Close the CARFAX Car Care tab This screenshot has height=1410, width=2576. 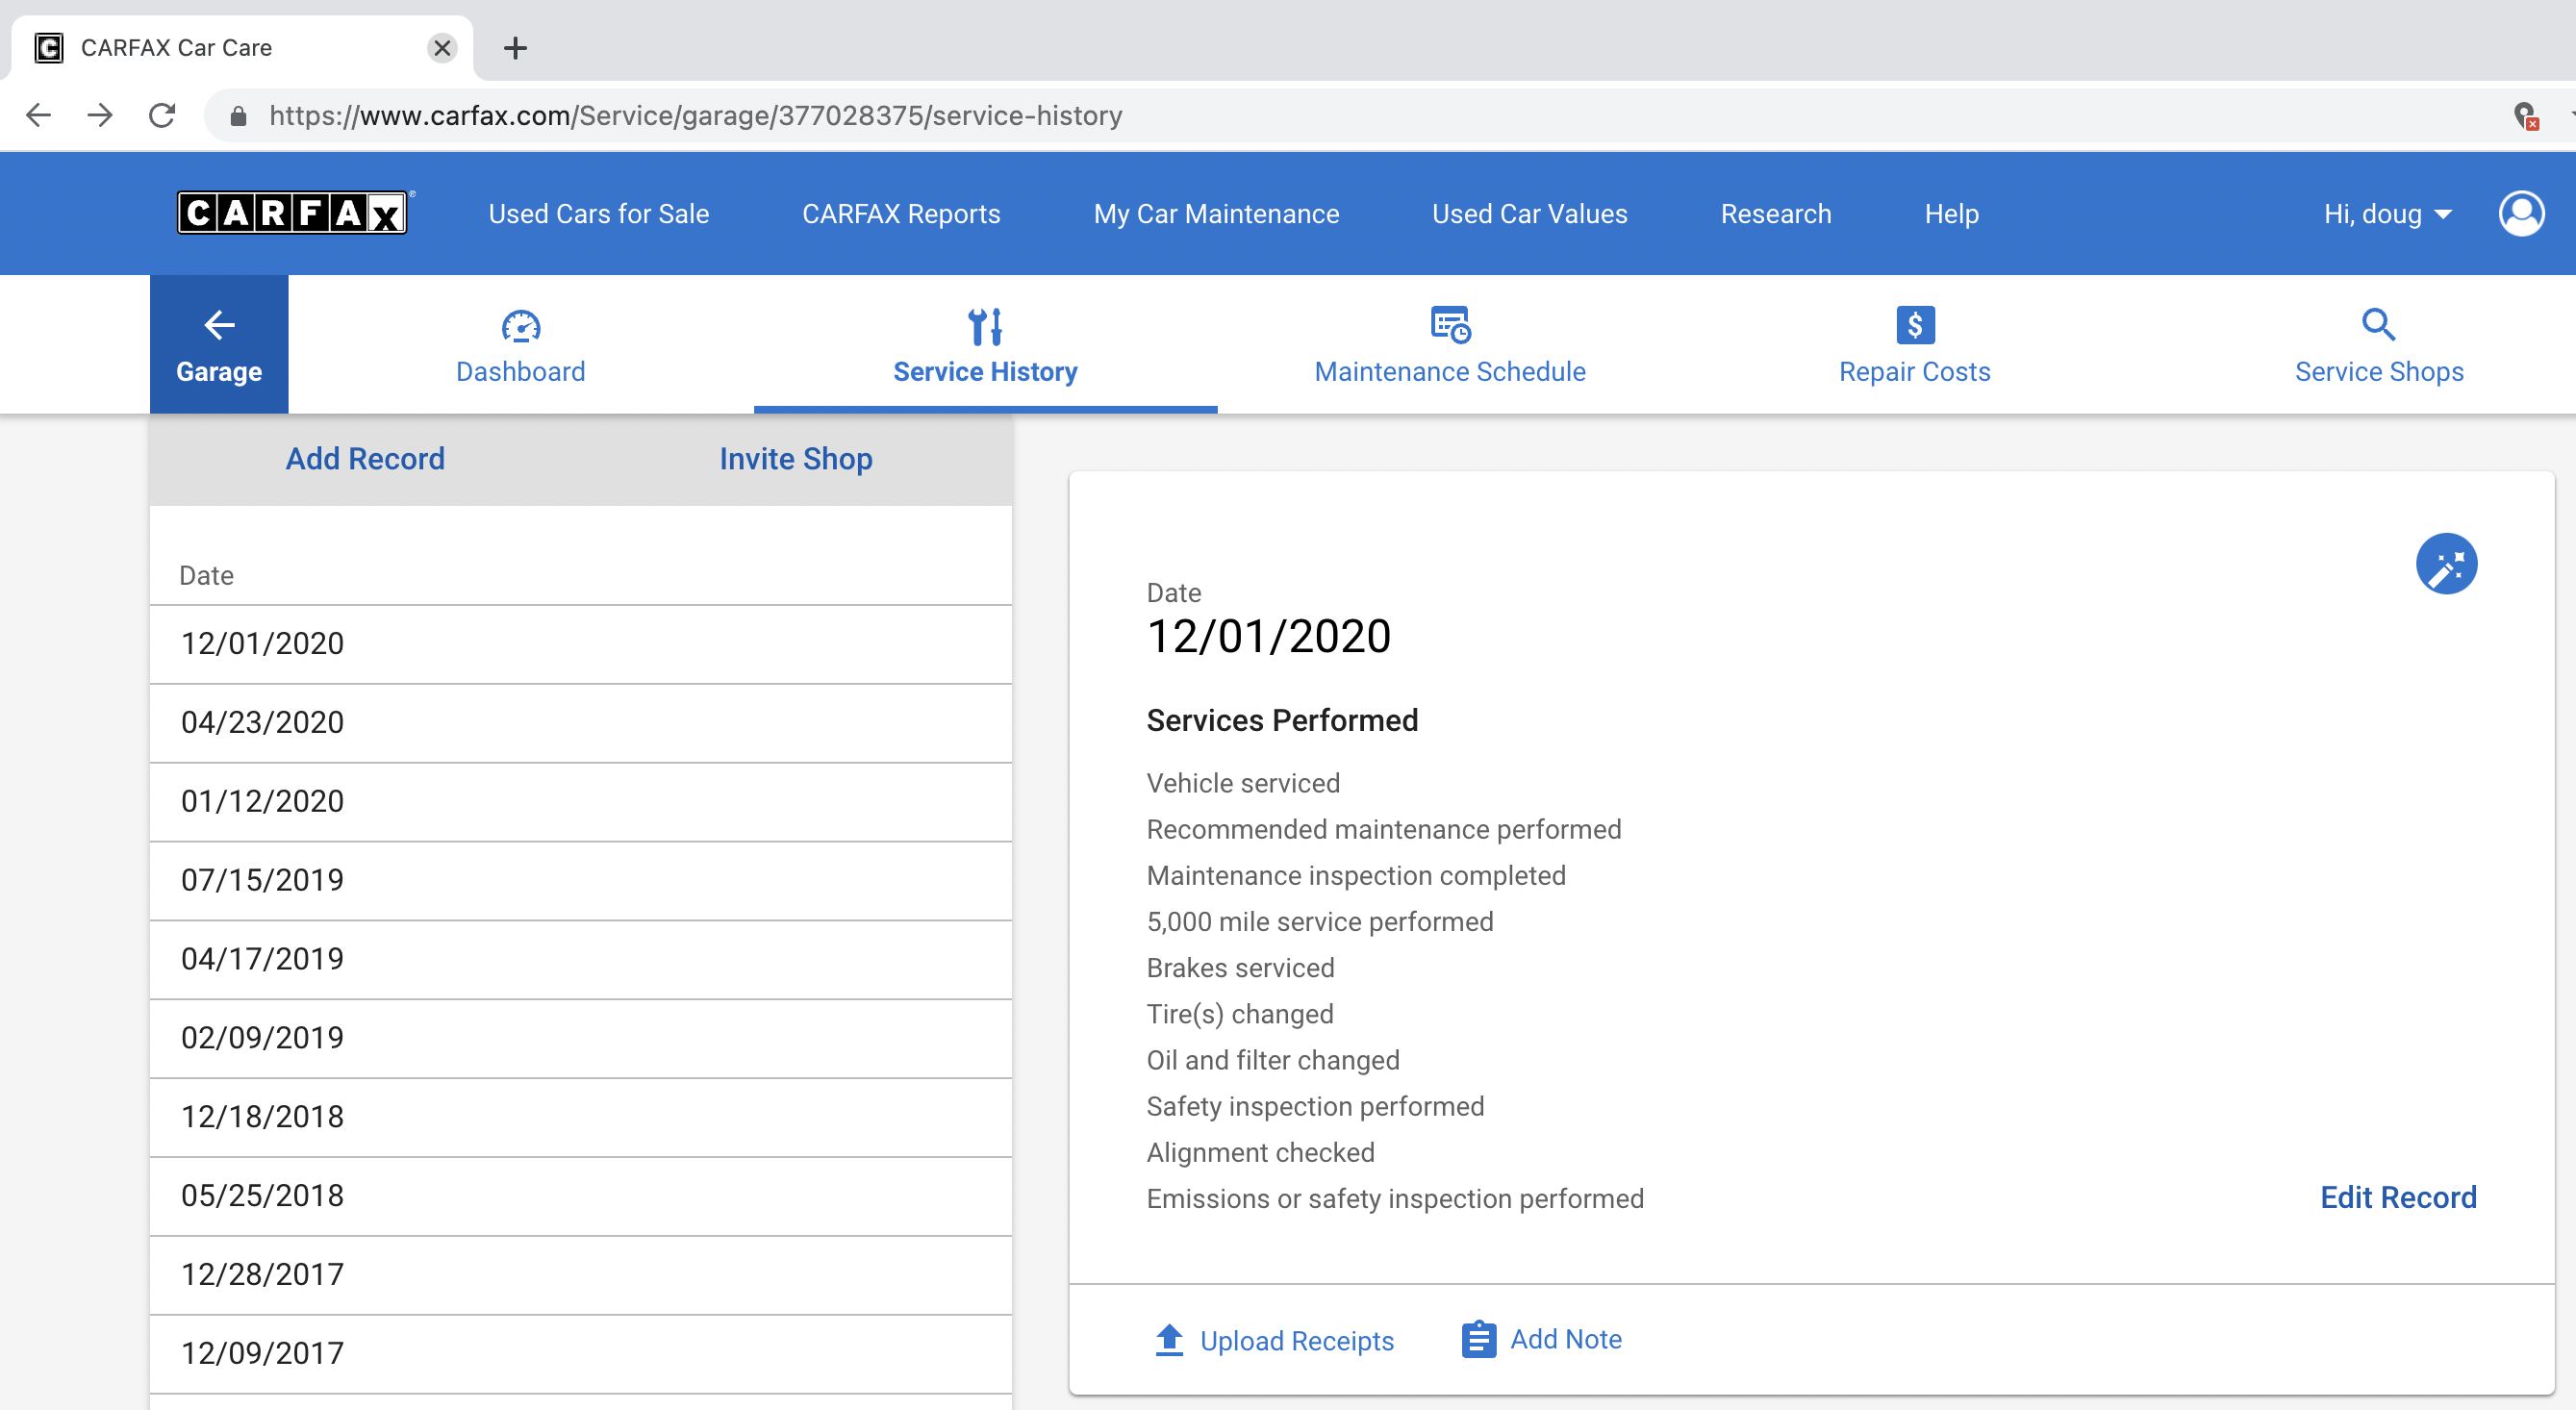pyautogui.click(x=442, y=48)
